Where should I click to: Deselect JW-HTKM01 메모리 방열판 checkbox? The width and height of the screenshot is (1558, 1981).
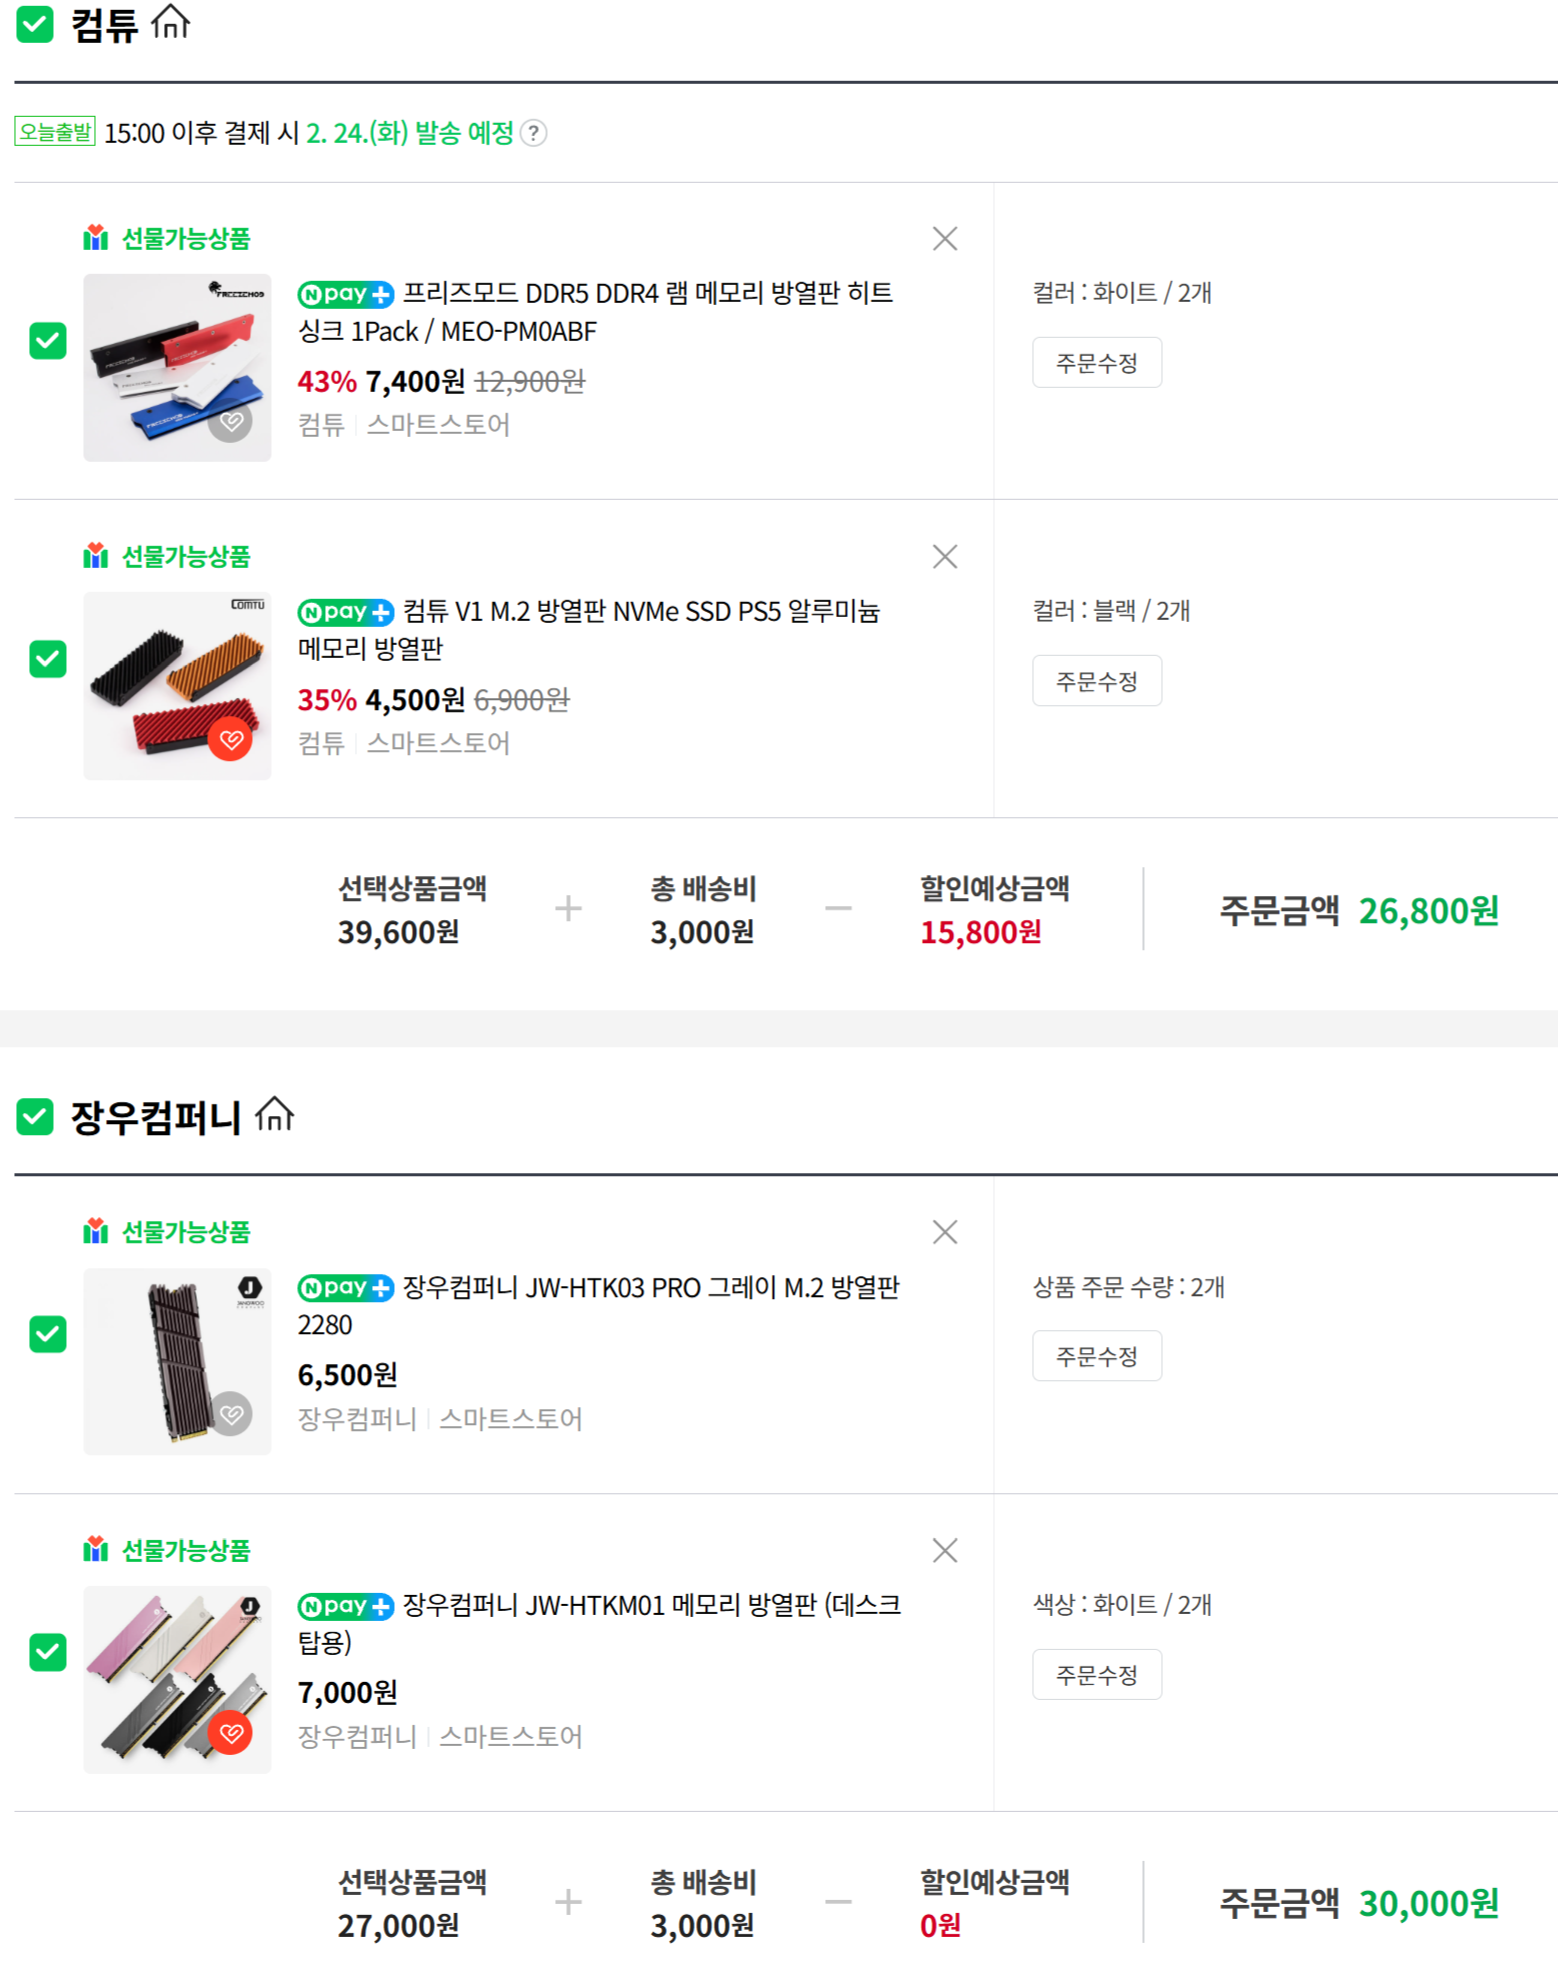48,1652
